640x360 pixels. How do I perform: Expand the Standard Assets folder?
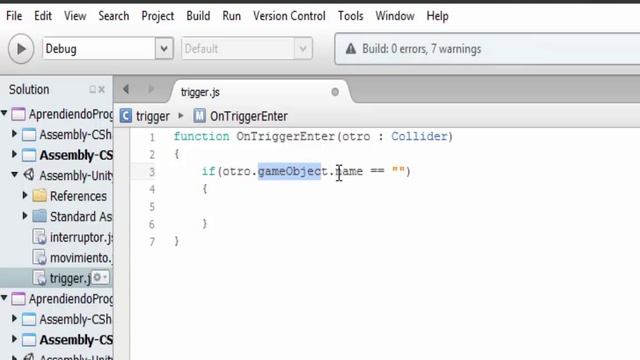(x=25, y=216)
